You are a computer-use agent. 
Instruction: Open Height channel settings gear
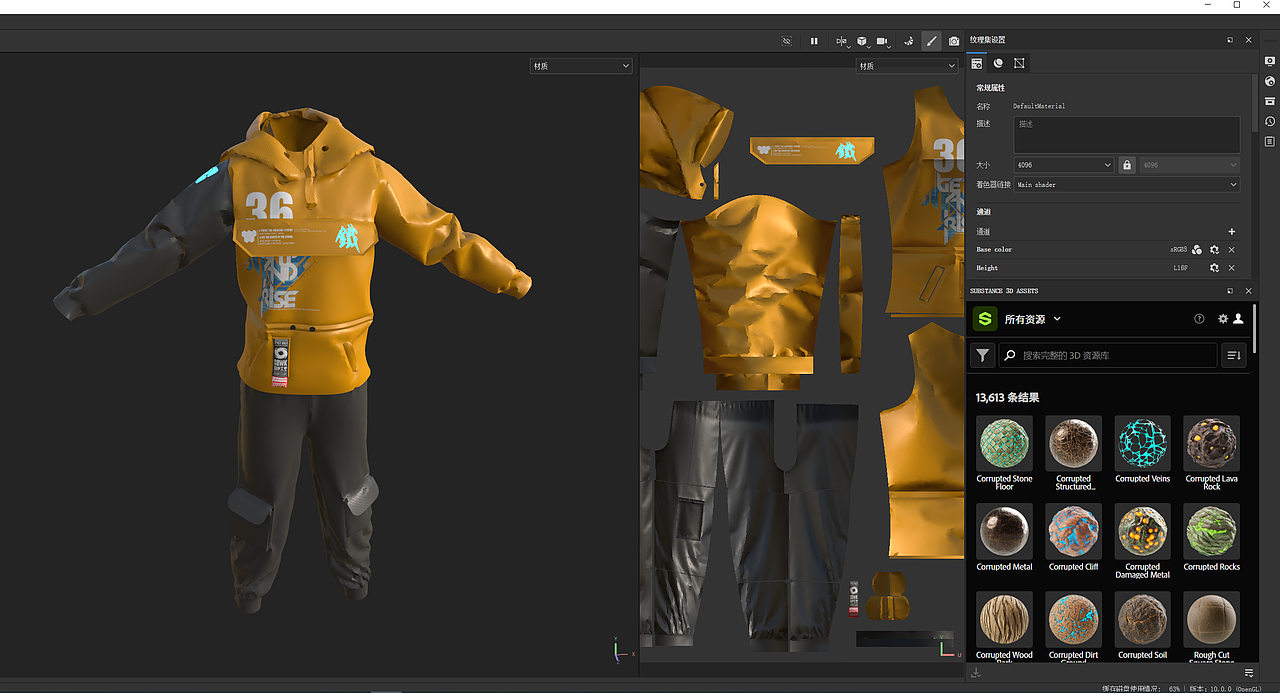click(x=1214, y=268)
